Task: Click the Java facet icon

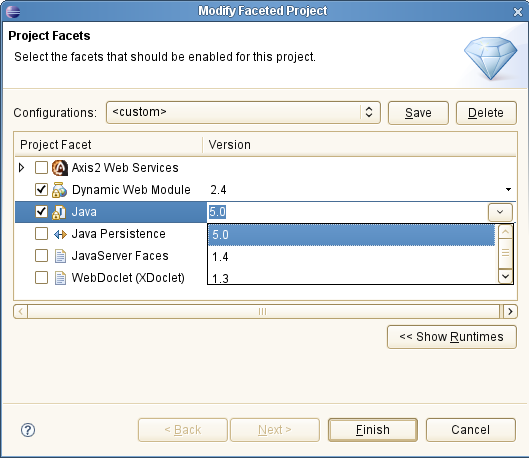Action: click(x=59, y=212)
